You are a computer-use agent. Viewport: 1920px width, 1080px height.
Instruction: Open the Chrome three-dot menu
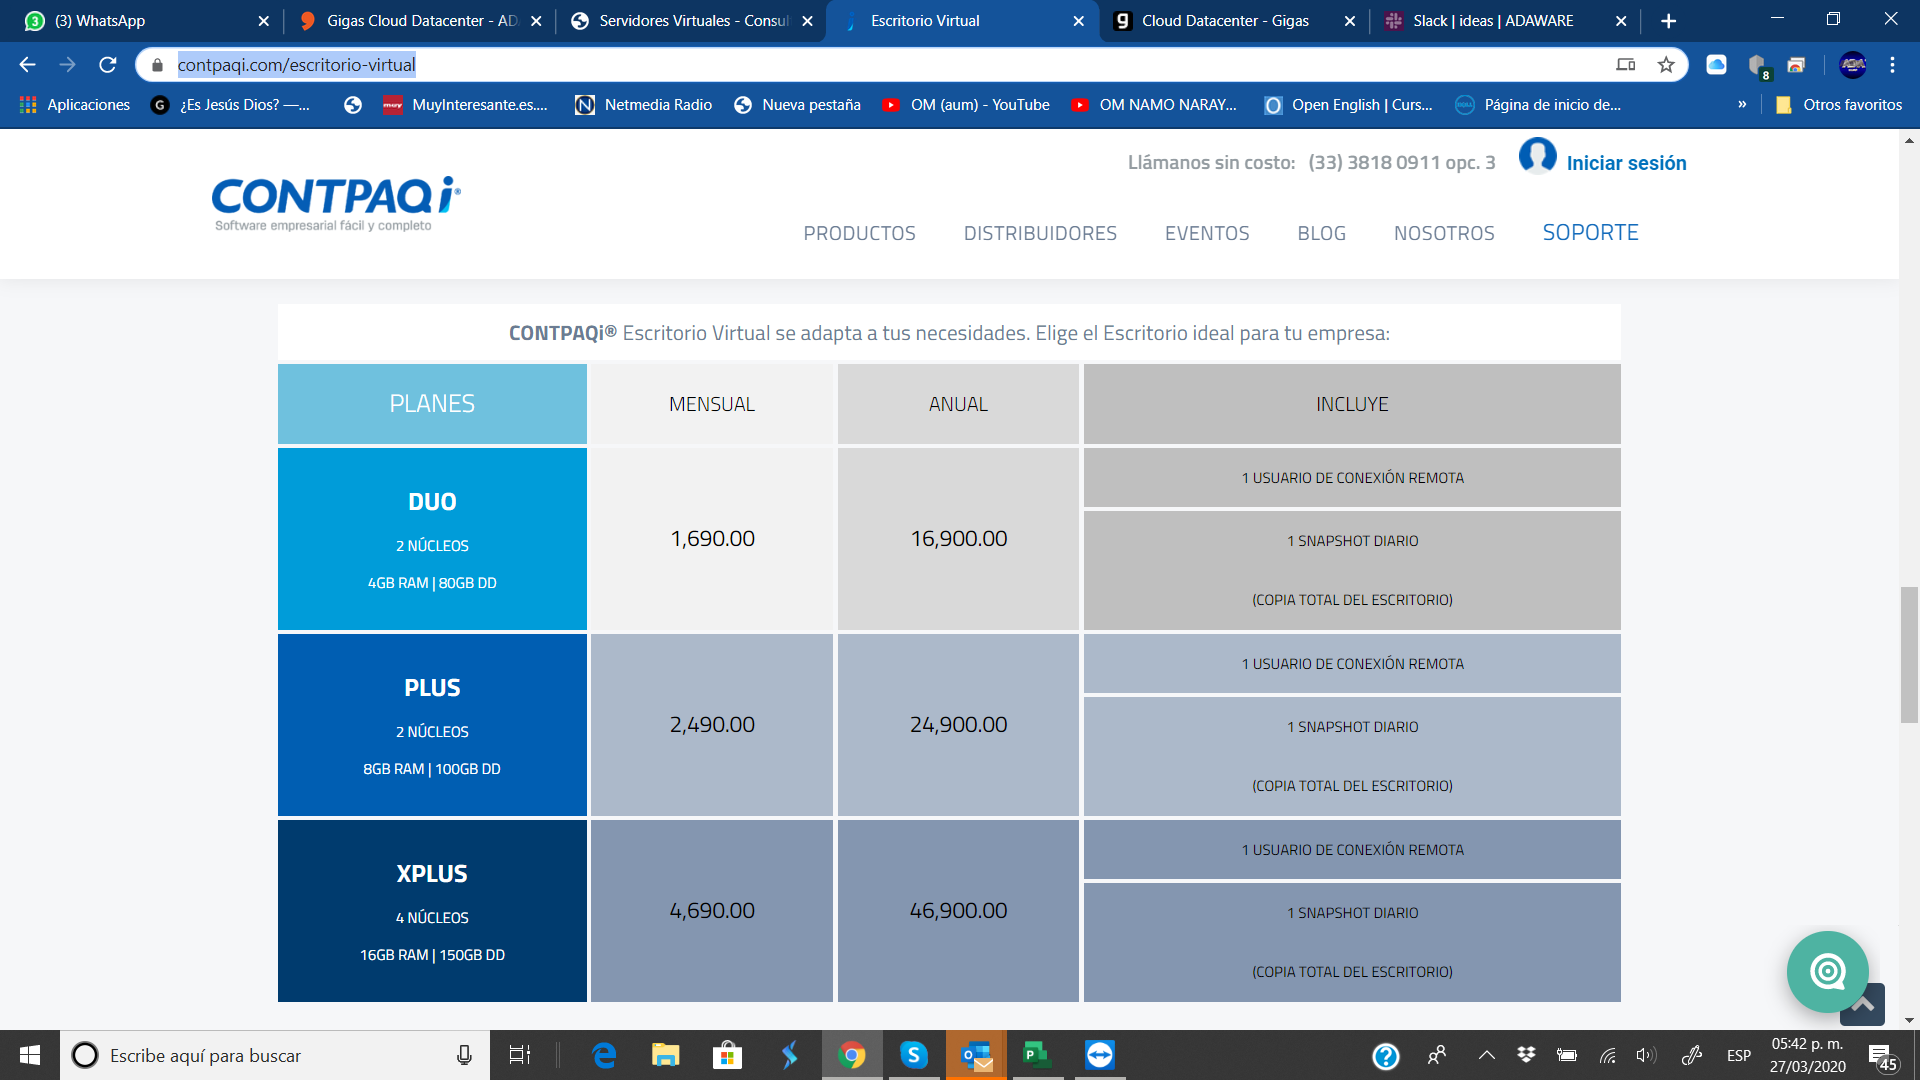[1892, 65]
